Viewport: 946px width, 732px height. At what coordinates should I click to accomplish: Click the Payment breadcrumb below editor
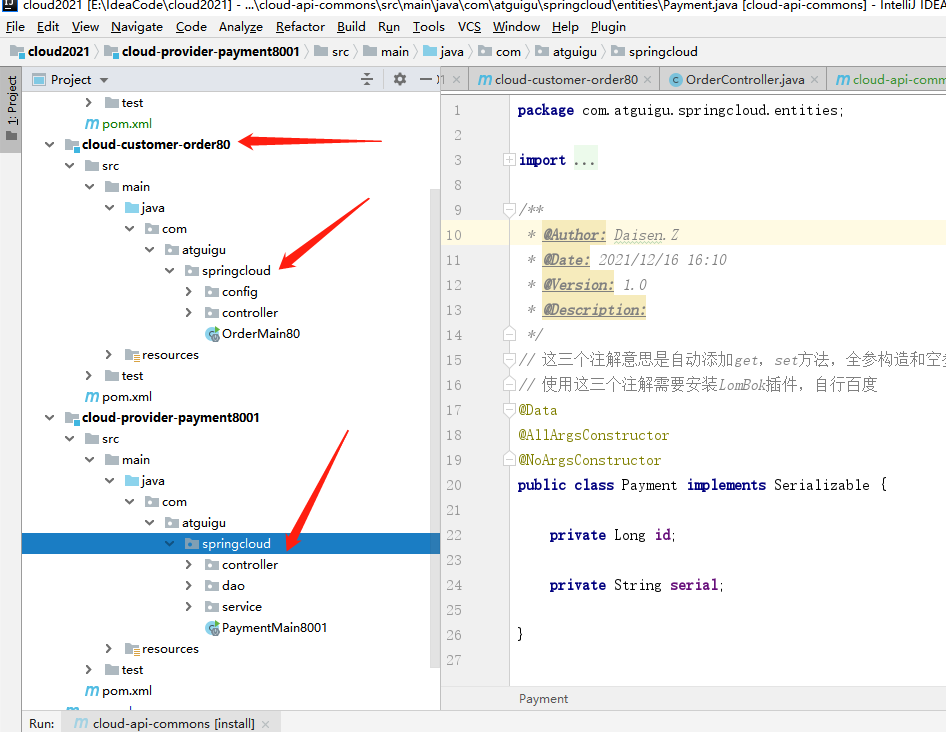point(543,699)
